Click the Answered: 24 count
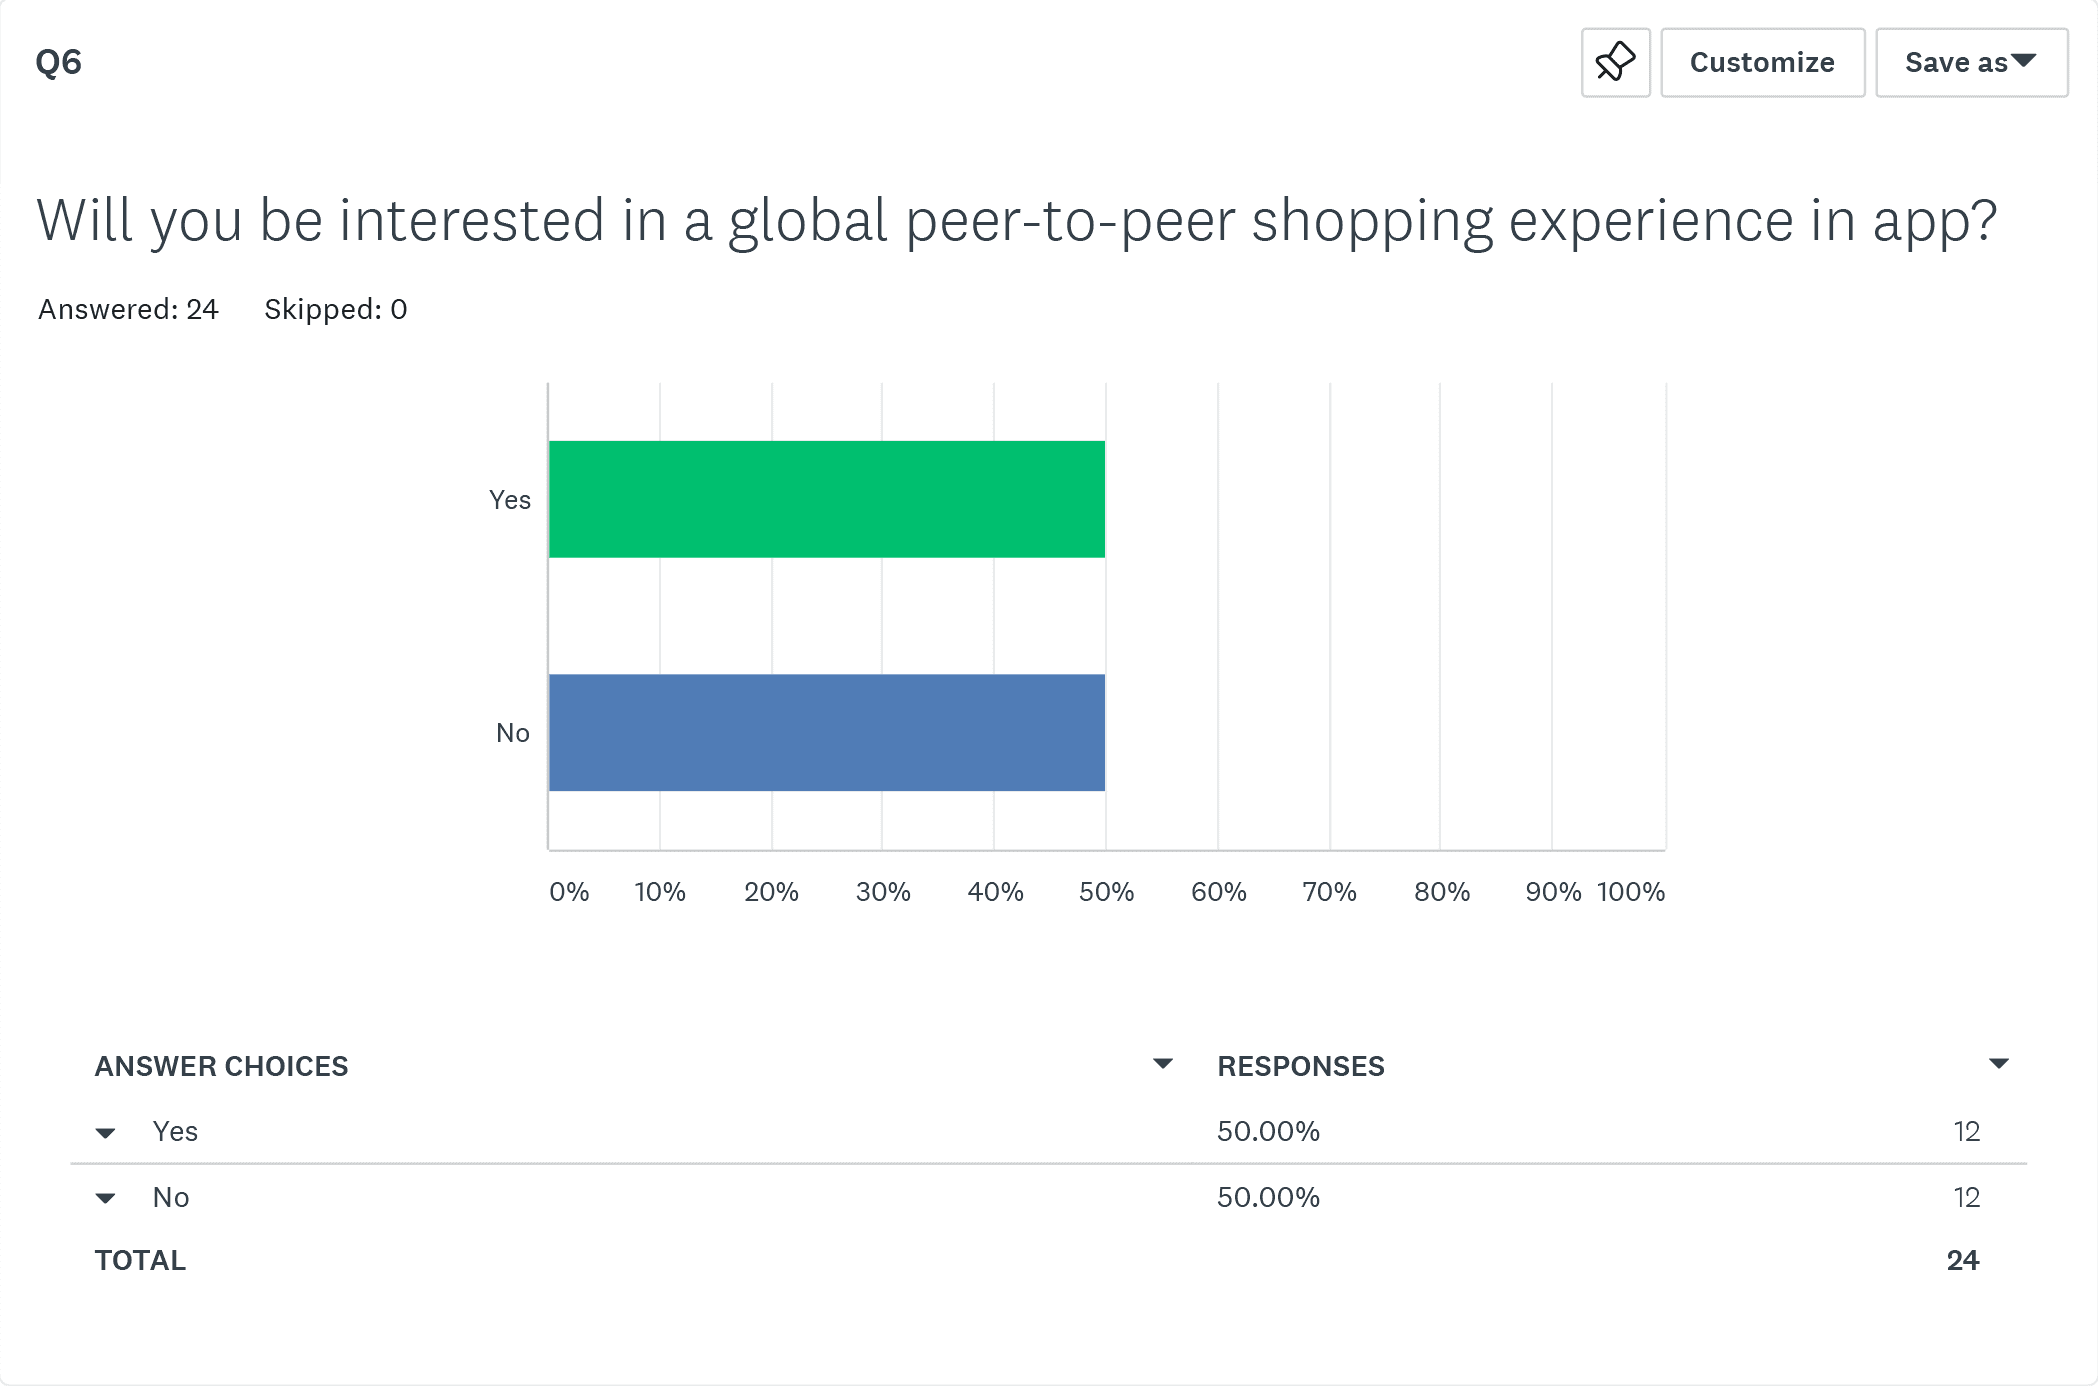Viewport: 2098px width, 1386px height. pos(128,309)
